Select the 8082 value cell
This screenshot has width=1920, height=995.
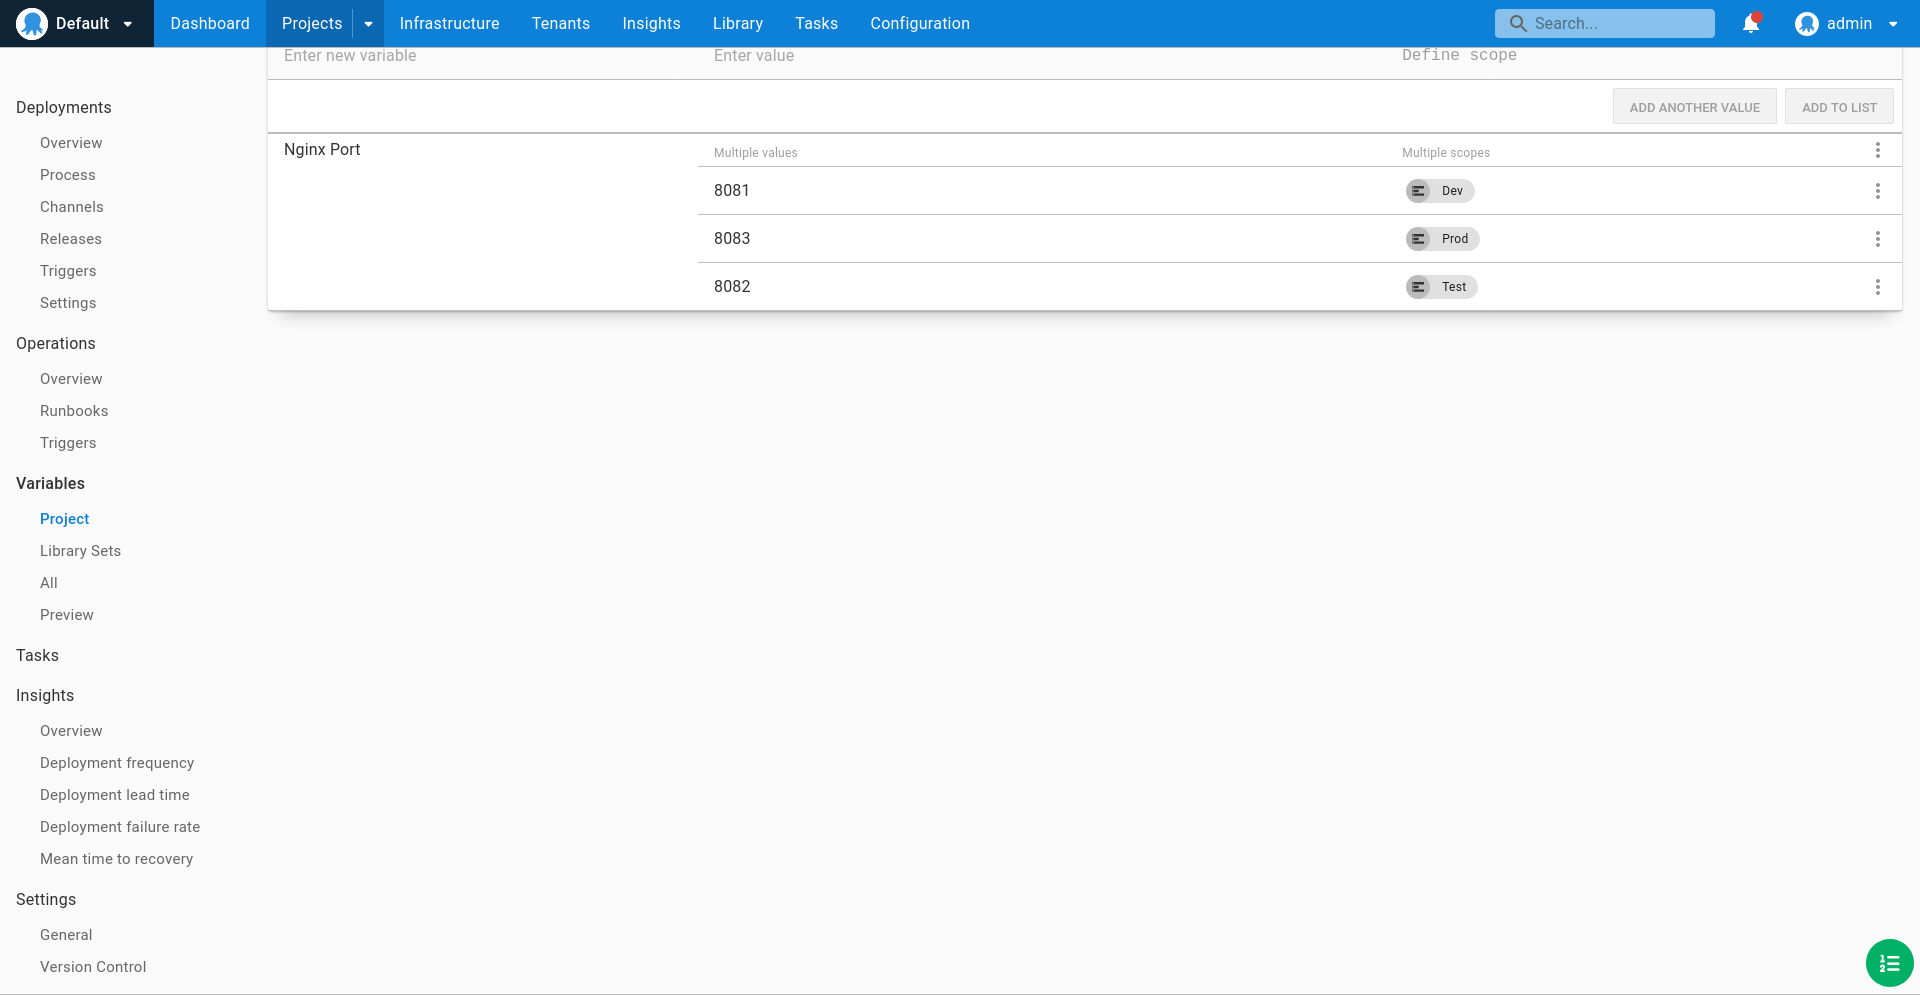(x=732, y=286)
